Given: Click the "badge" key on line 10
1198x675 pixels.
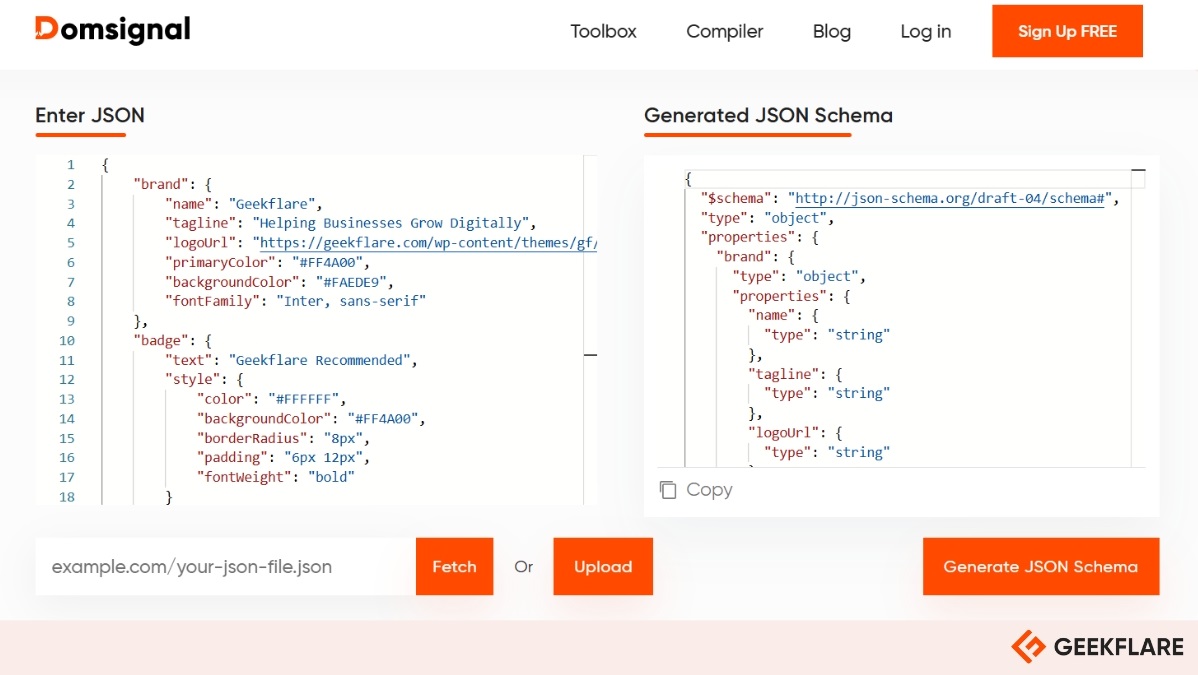Looking at the screenshot, I should coord(160,340).
